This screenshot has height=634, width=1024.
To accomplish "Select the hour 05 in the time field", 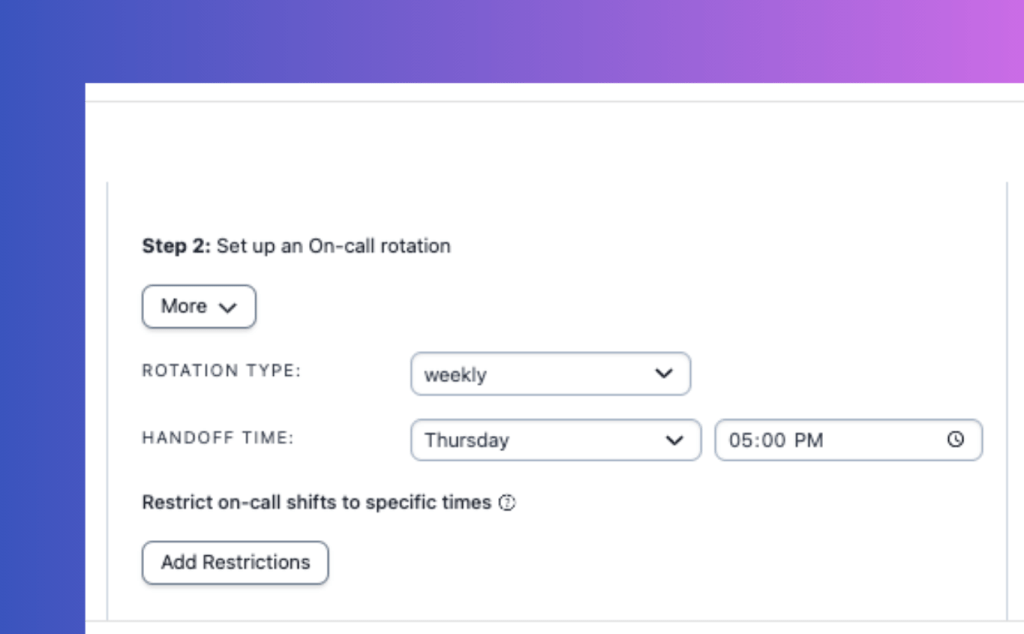I will [742, 440].
